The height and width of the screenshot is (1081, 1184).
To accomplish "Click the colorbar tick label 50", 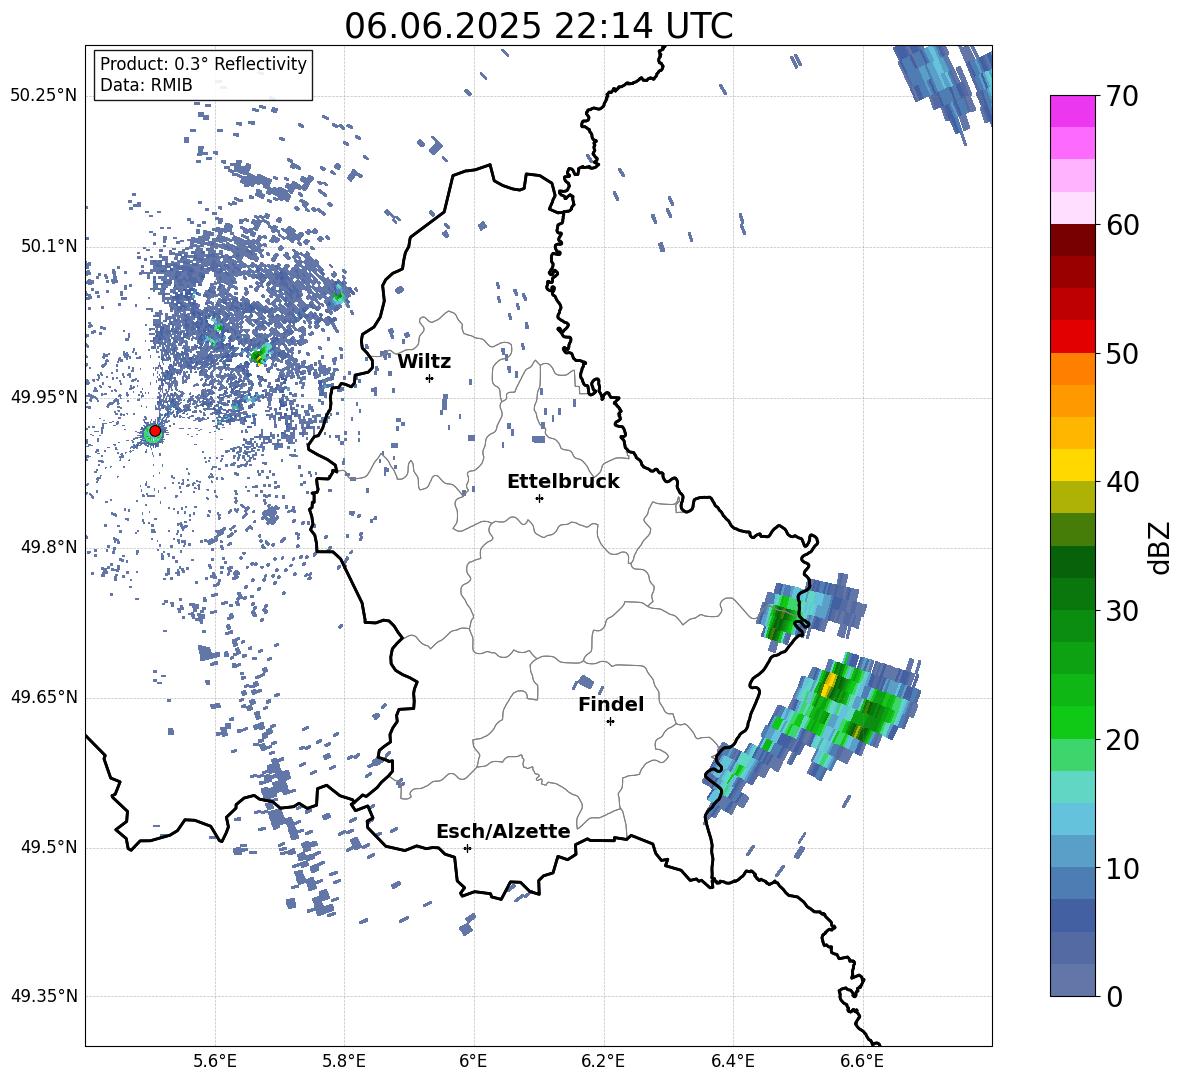I will point(1123,353).
